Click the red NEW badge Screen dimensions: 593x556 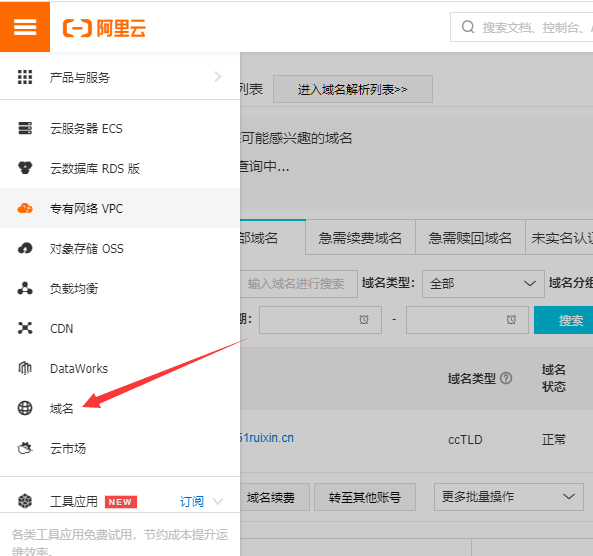tap(121, 502)
